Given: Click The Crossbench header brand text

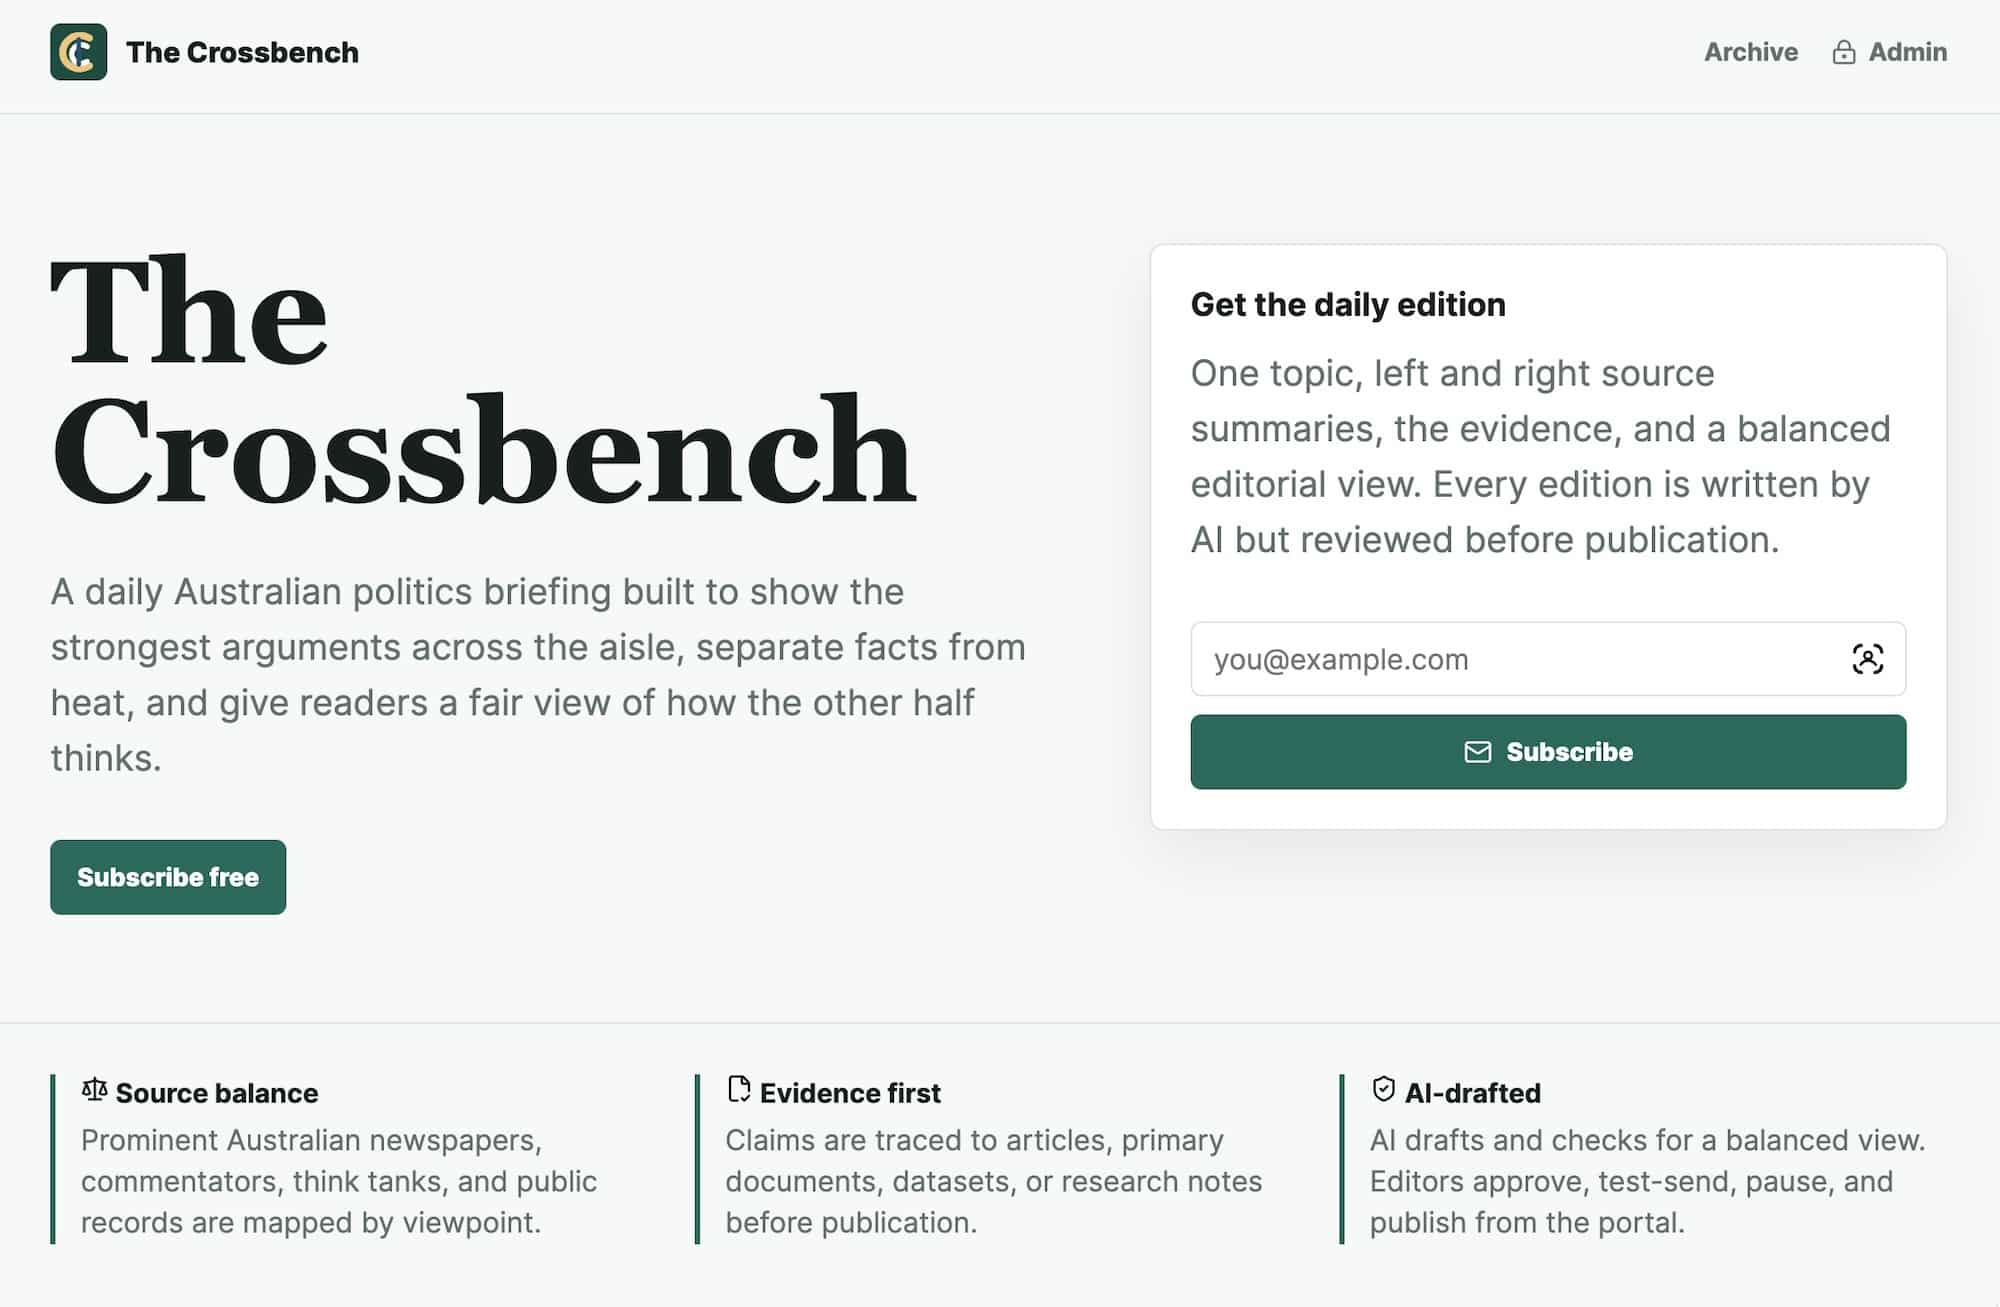Looking at the screenshot, I should [242, 52].
